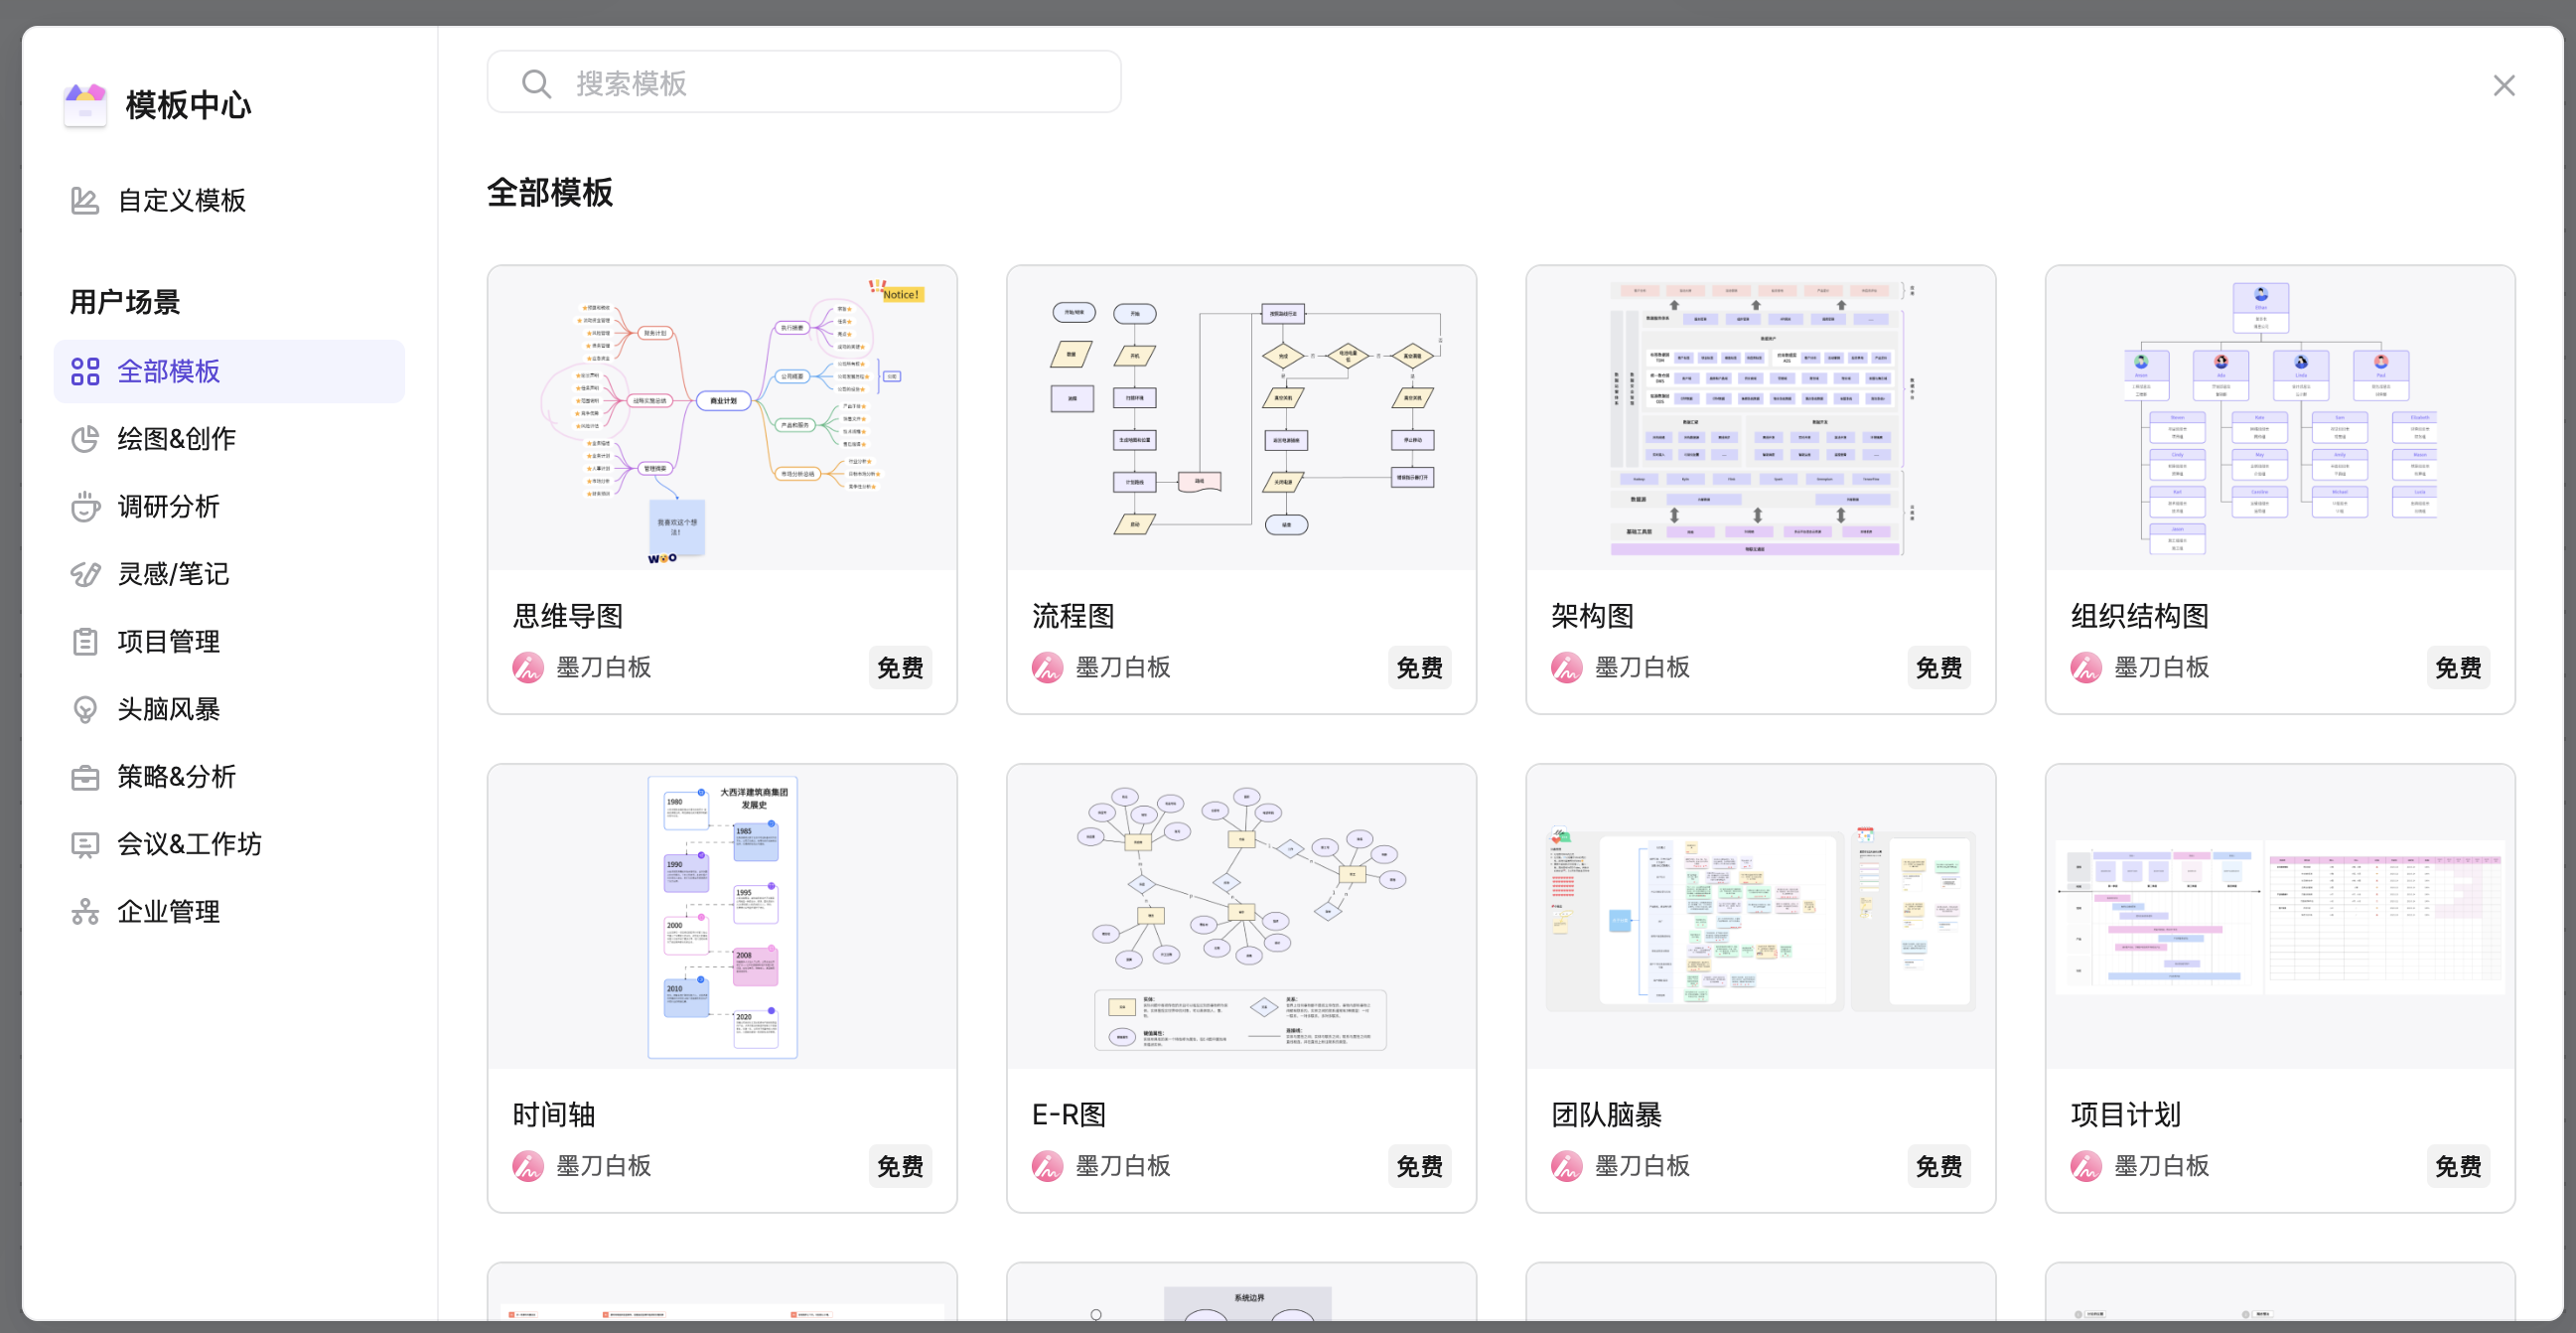Open the 时间轴 template thumbnail
2576x1333 pixels.
pyautogui.click(x=722, y=917)
